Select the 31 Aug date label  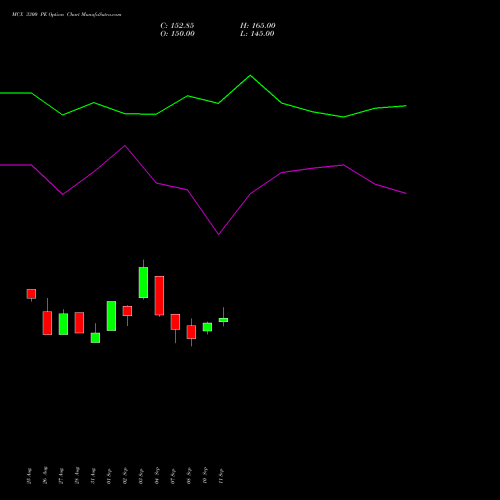(x=93, y=476)
